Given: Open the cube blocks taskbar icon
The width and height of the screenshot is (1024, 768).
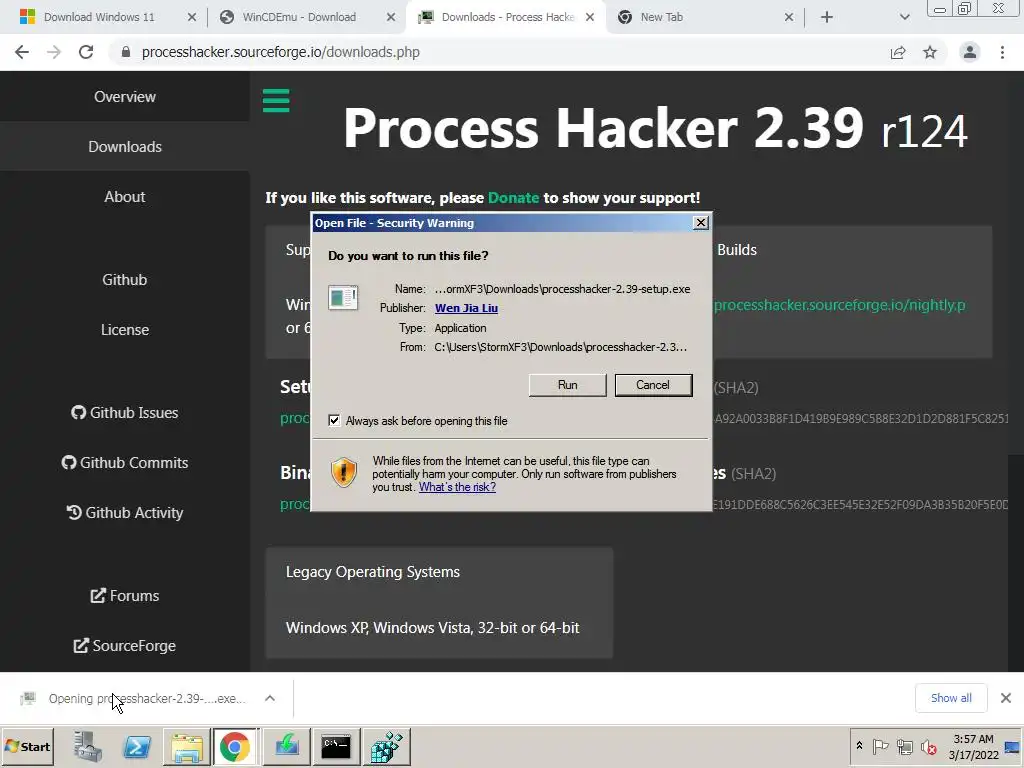Looking at the screenshot, I should [x=386, y=746].
